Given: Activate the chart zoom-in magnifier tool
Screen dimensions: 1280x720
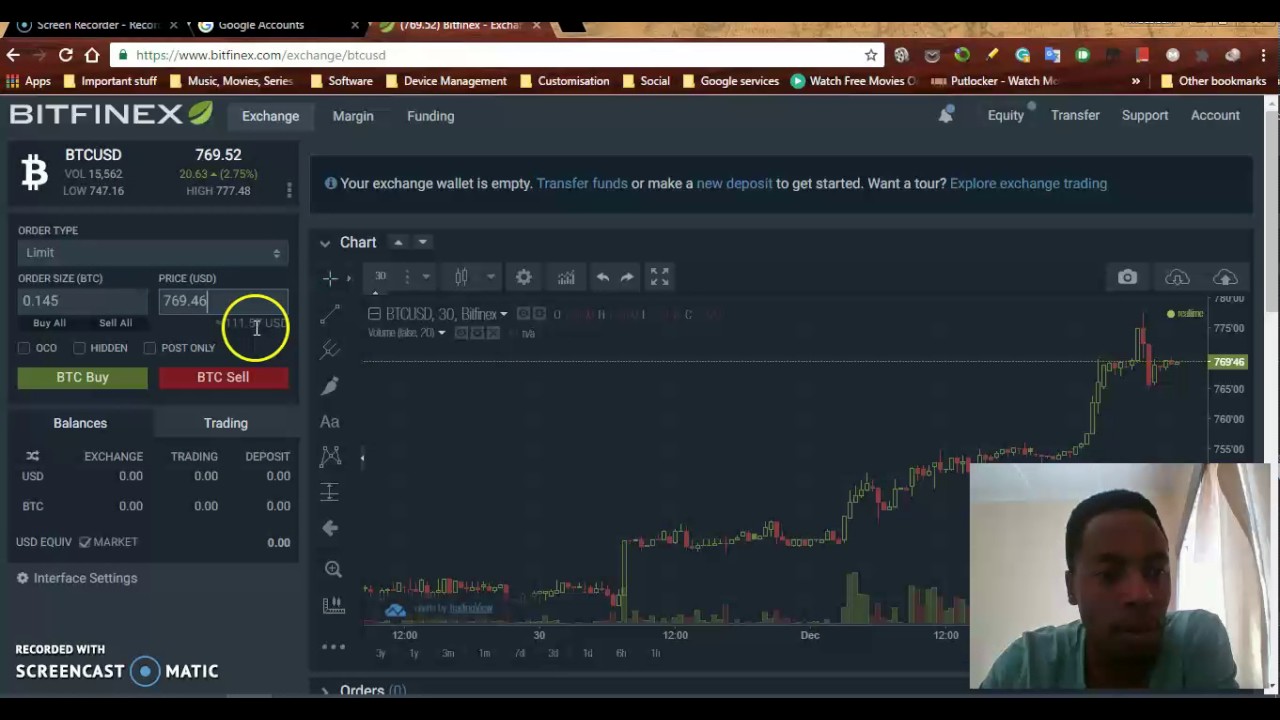Looking at the screenshot, I should click(x=333, y=569).
